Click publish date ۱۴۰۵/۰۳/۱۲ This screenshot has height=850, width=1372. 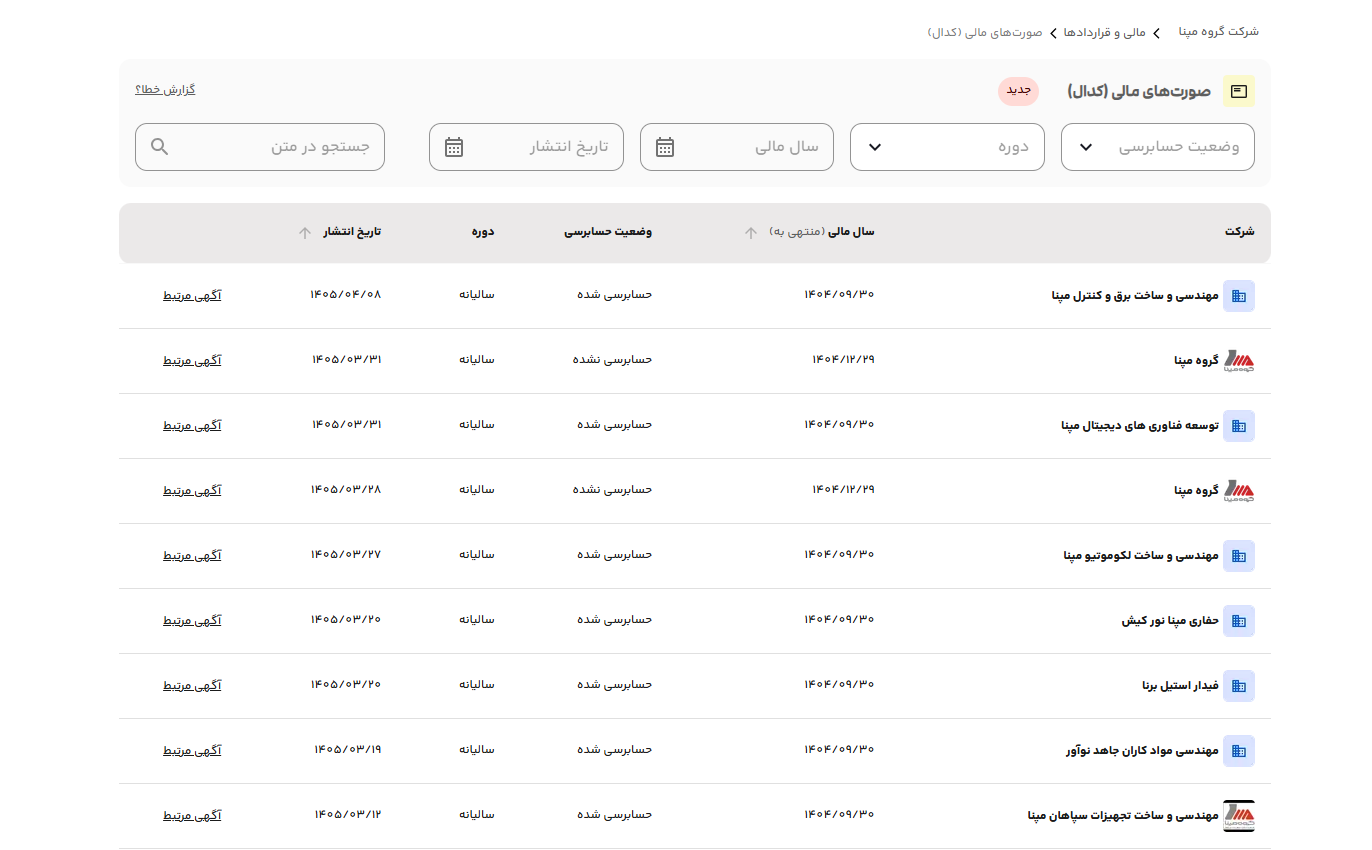[348, 815]
